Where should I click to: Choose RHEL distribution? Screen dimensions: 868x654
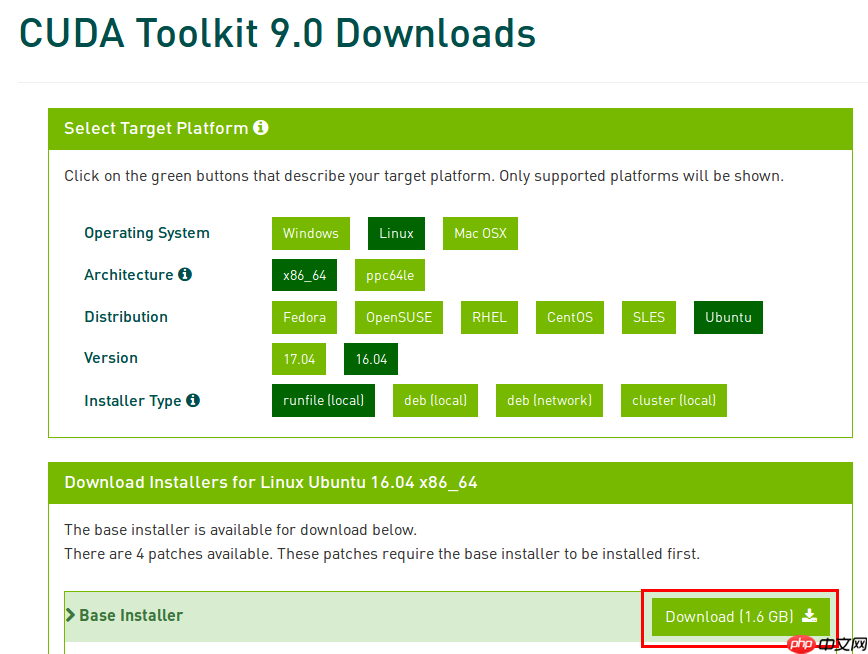pyautogui.click(x=489, y=317)
